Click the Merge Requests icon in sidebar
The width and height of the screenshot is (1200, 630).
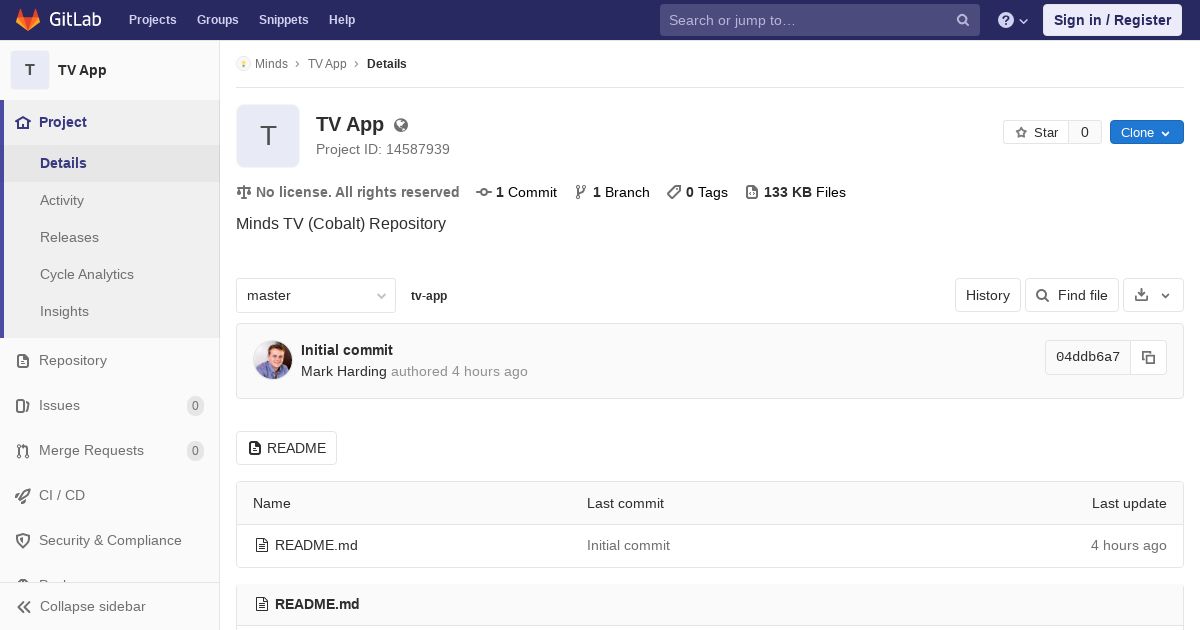coord(23,451)
